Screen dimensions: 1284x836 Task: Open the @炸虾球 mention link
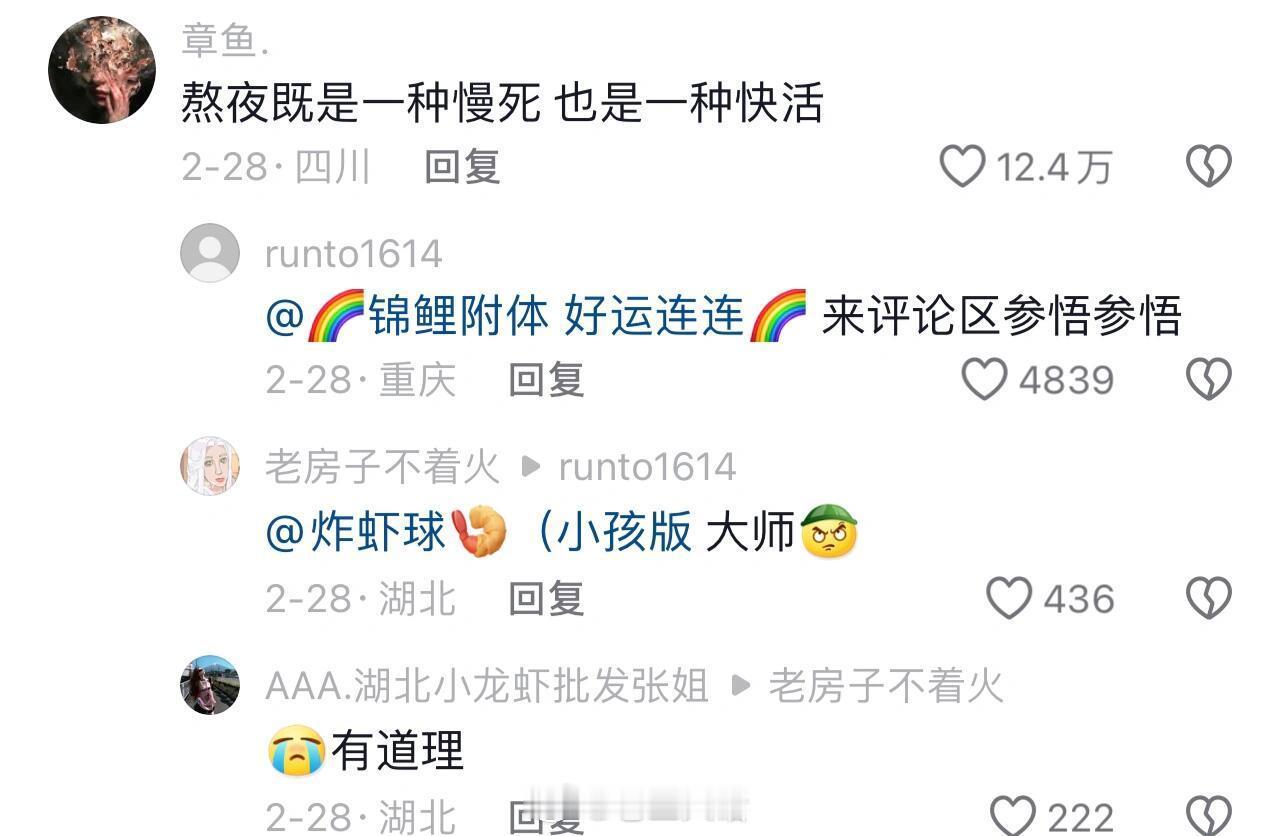tap(387, 532)
